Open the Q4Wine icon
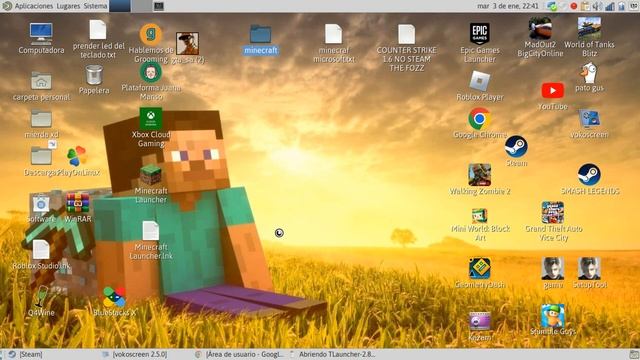640x360 pixels. [41, 297]
